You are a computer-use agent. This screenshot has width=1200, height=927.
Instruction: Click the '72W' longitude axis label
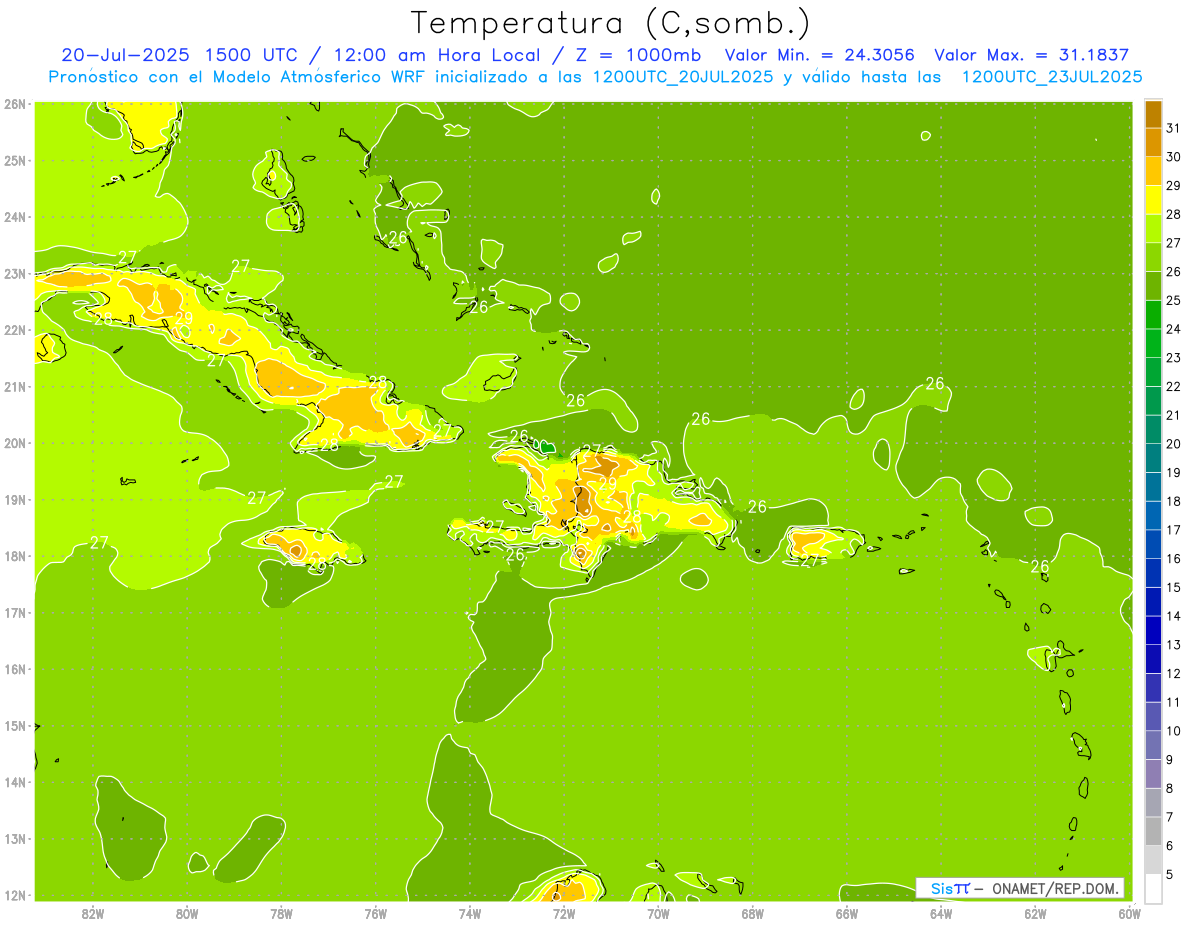click(x=564, y=913)
